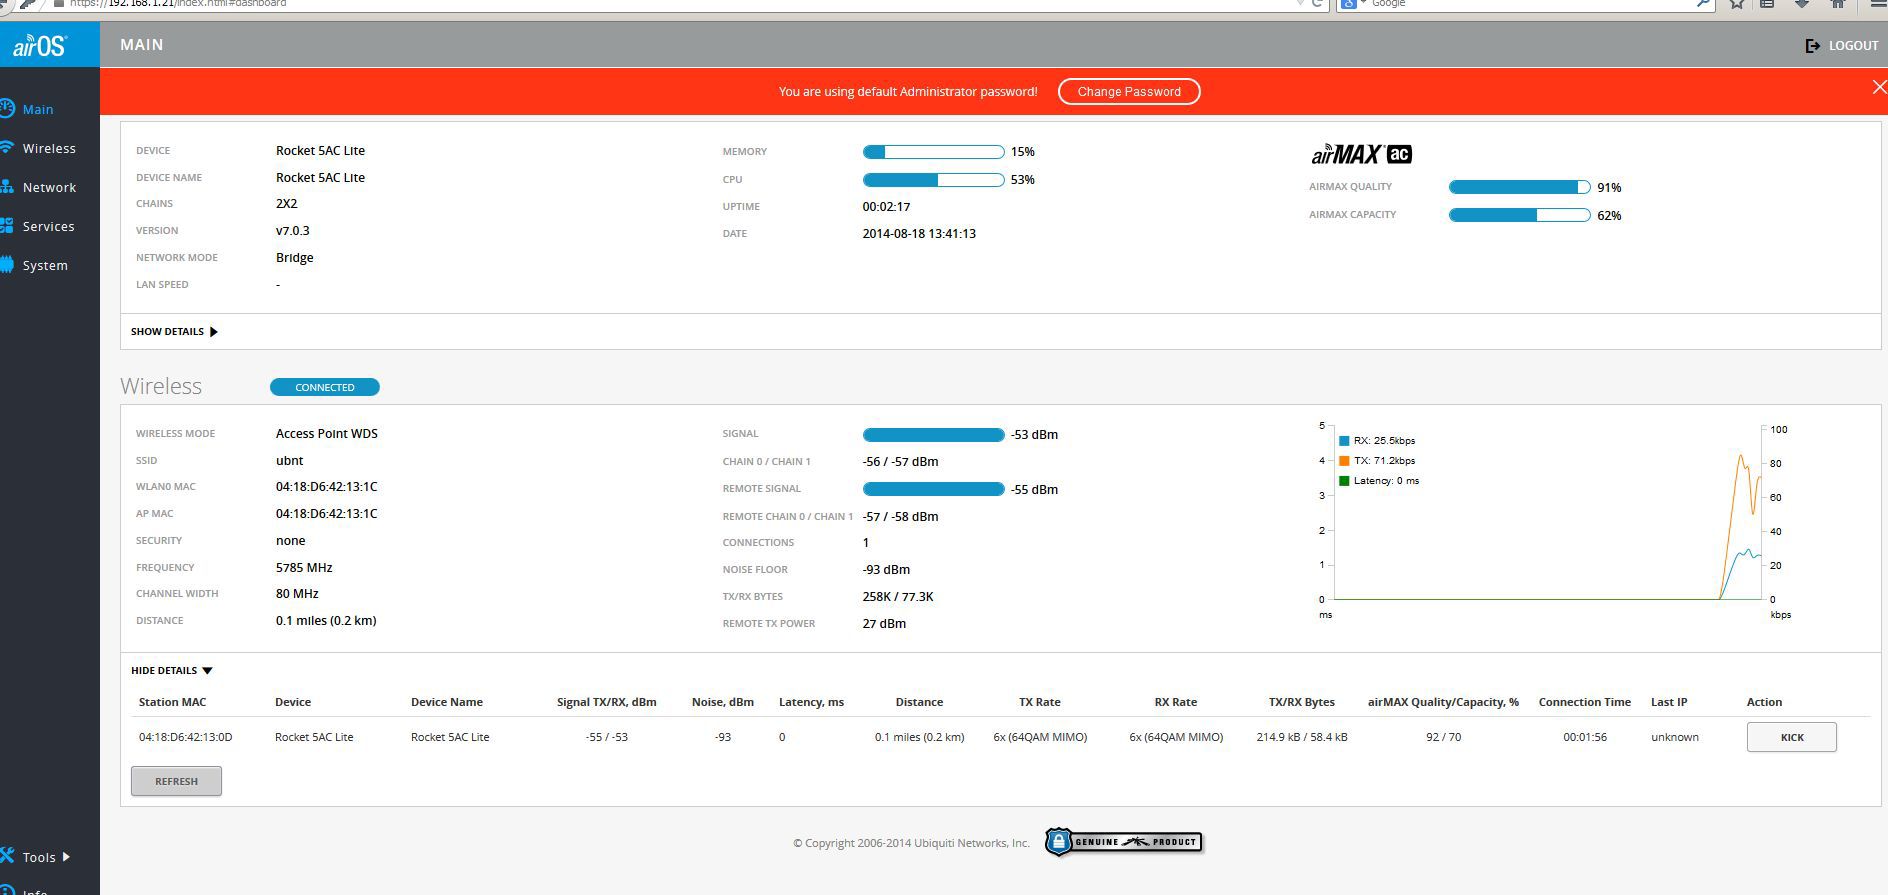Click the CPU usage bar
Image resolution: width=1888 pixels, height=895 pixels.
click(x=933, y=180)
